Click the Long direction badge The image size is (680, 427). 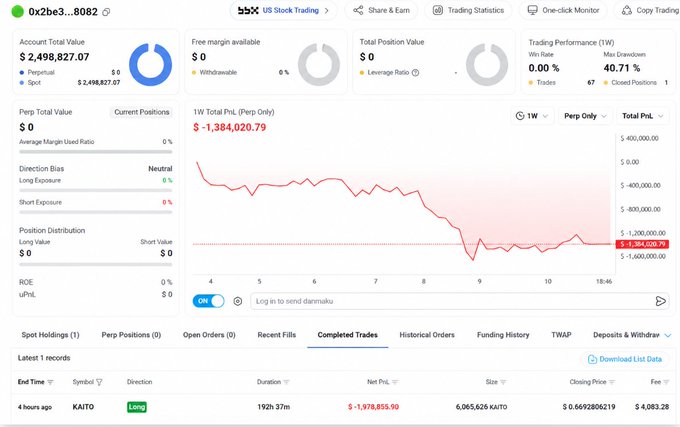[x=137, y=407]
